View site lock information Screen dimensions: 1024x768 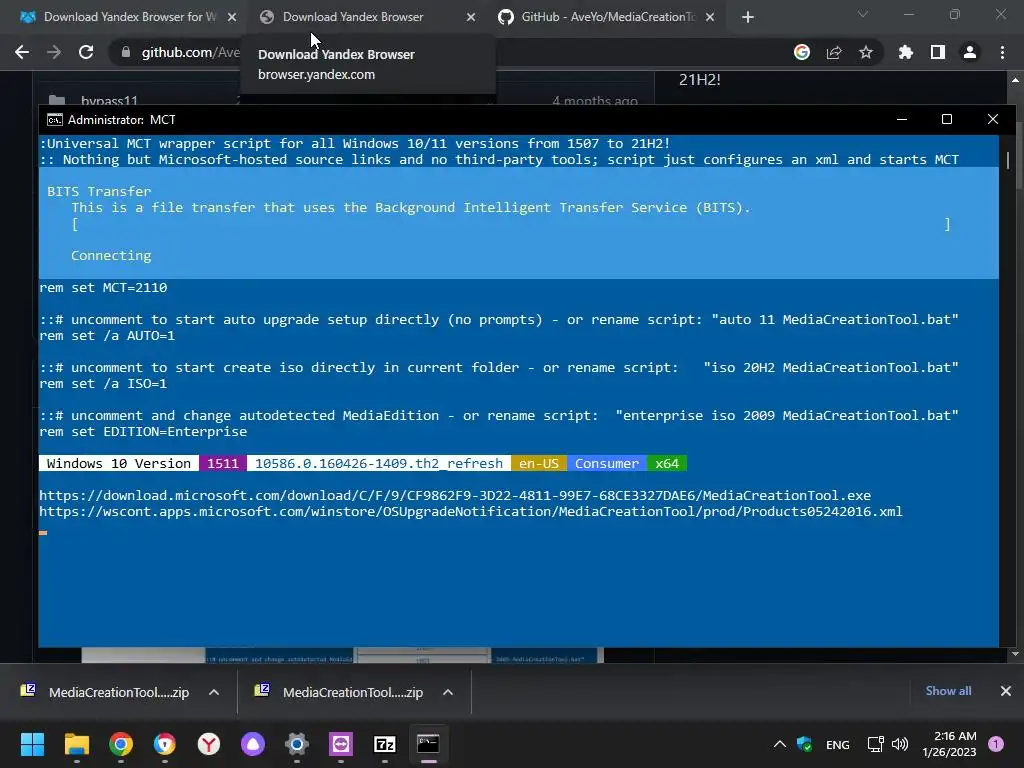point(125,52)
